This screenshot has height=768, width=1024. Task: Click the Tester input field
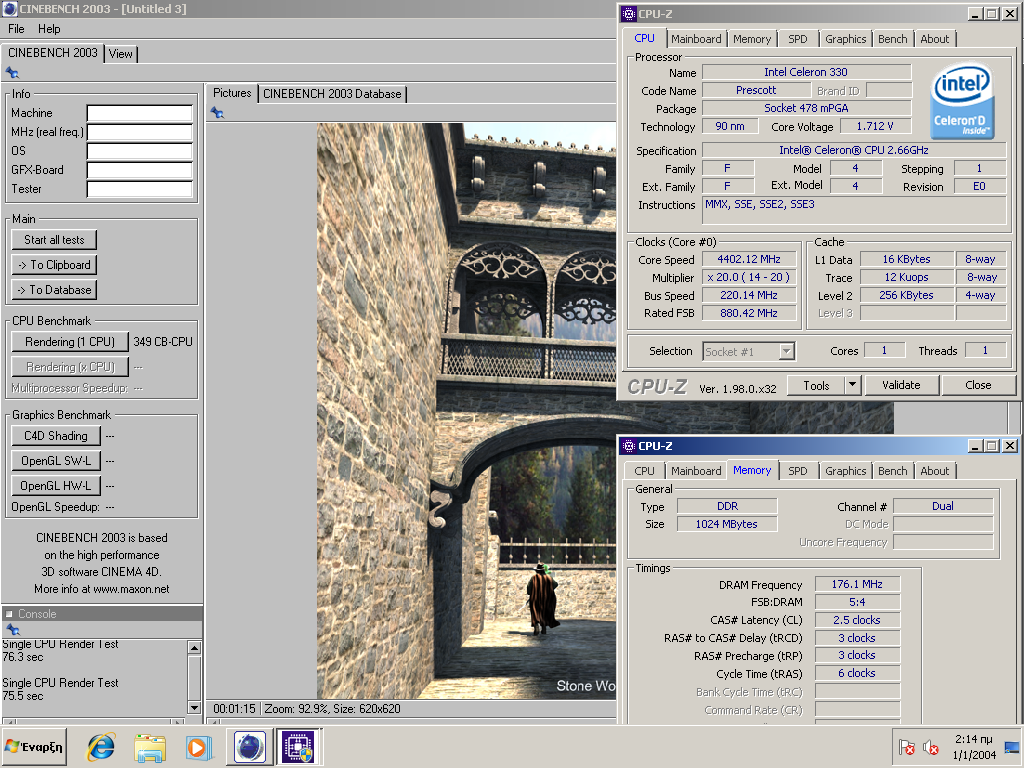pyautogui.click(x=140, y=189)
